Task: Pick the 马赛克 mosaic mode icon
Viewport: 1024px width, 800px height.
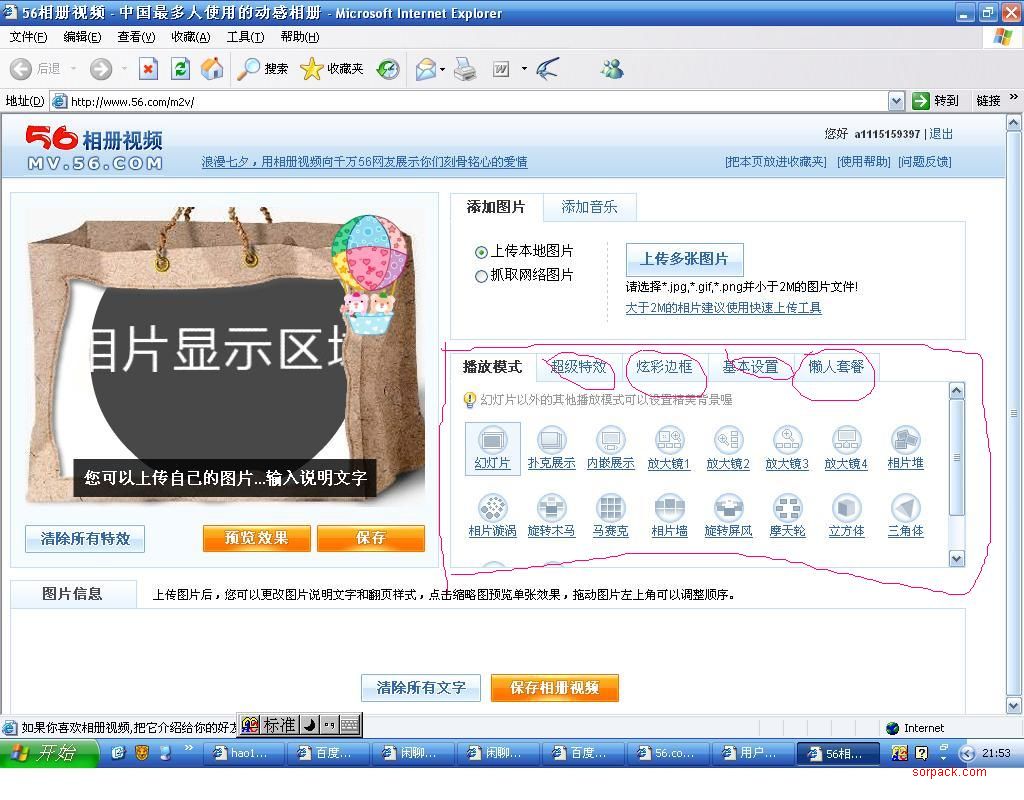Action: (610, 508)
